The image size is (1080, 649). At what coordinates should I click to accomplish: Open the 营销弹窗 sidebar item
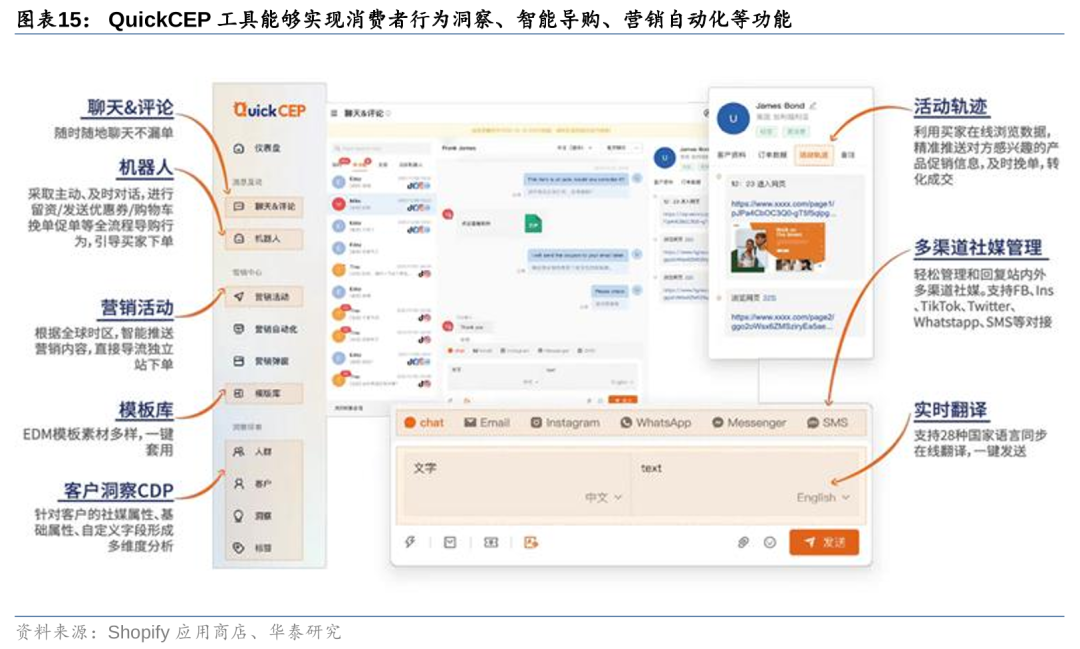pyautogui.click(x=262, y=361)
